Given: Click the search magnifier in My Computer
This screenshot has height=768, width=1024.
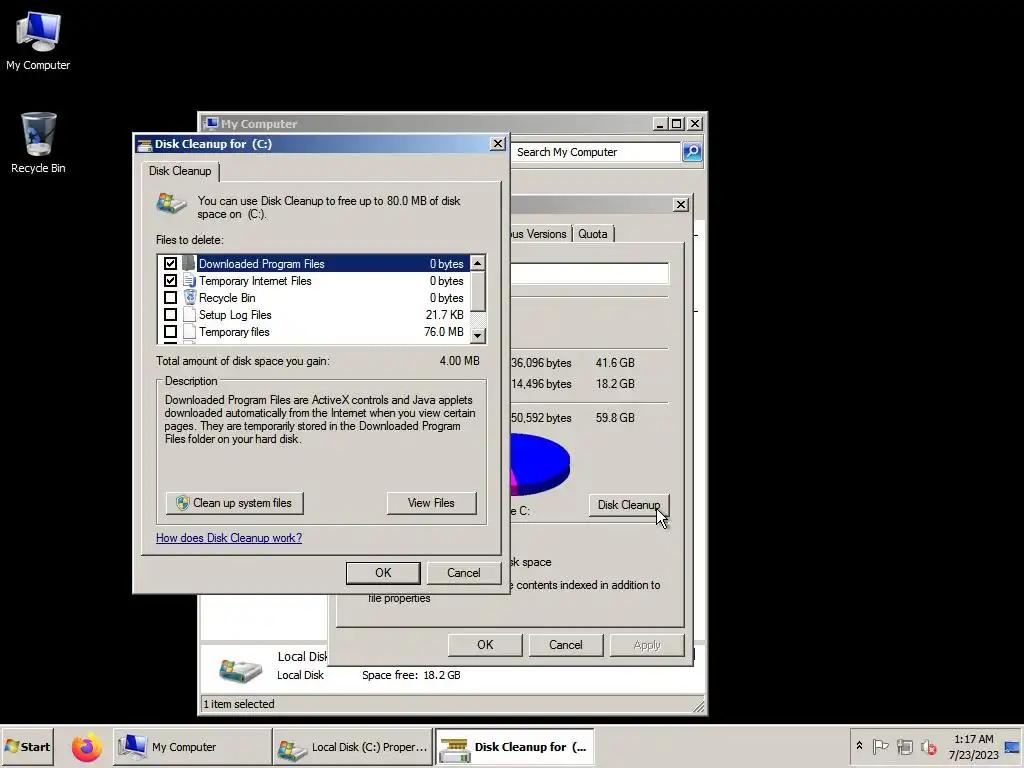Looking at the screenshot, I should 692,152.
